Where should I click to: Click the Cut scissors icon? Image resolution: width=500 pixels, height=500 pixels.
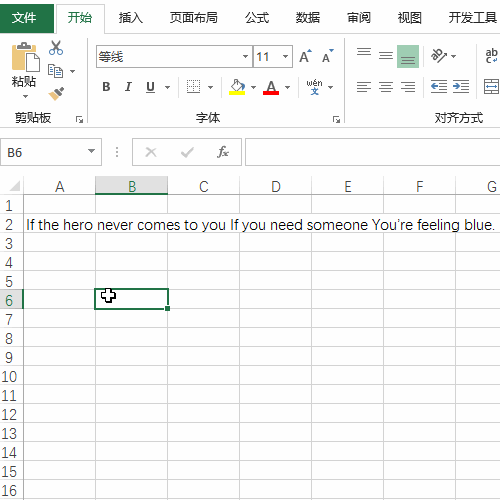[x=56, y=48]
